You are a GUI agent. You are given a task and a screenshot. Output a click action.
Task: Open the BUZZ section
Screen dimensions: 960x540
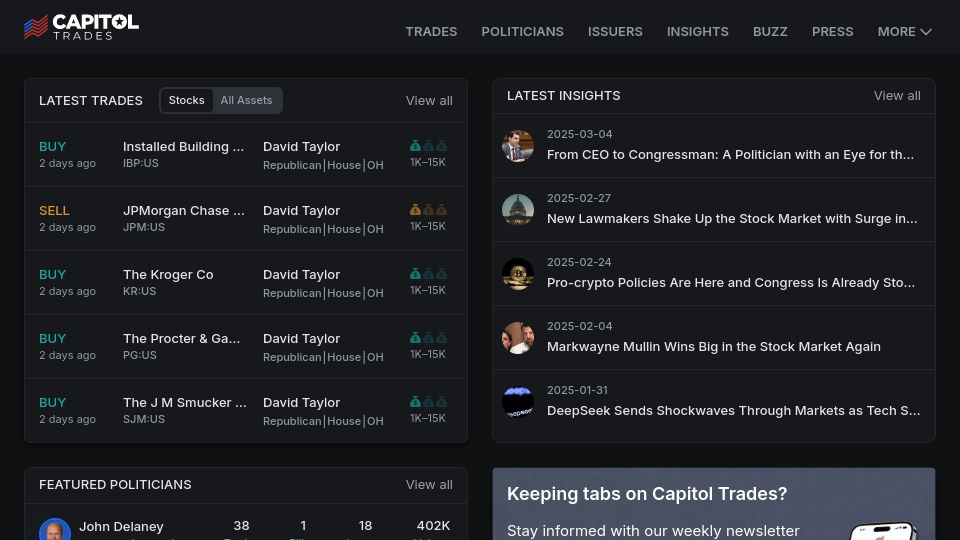(770, 32)
